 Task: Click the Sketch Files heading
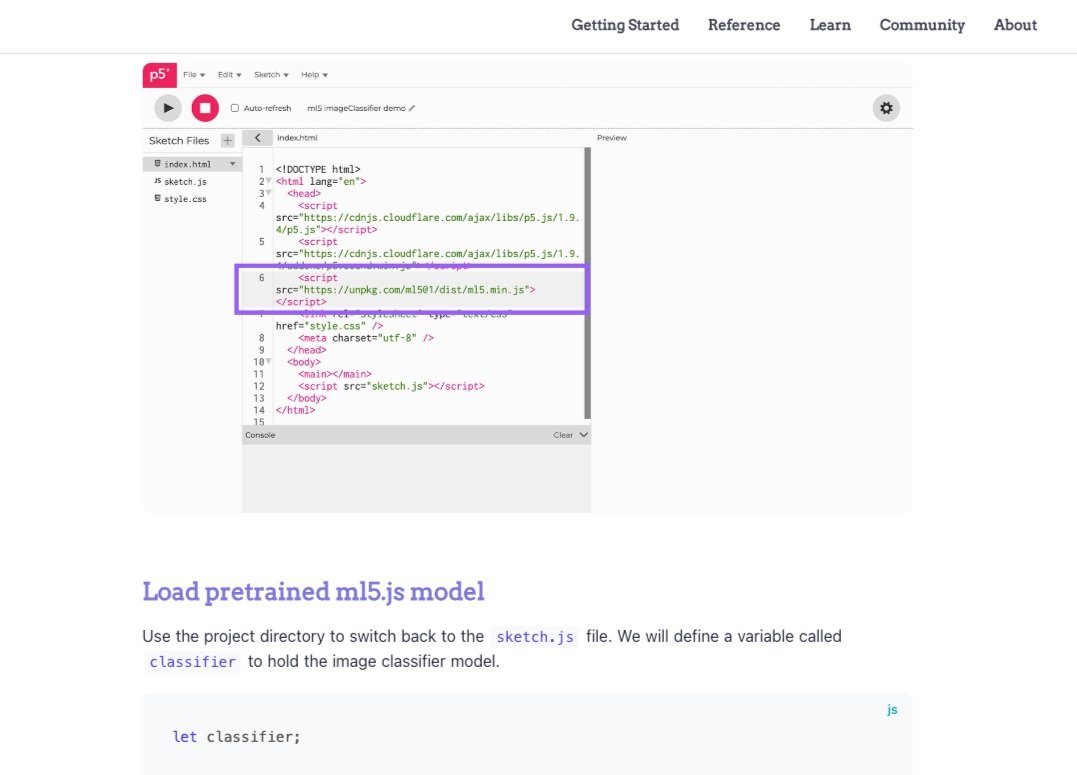coord(179,140)
